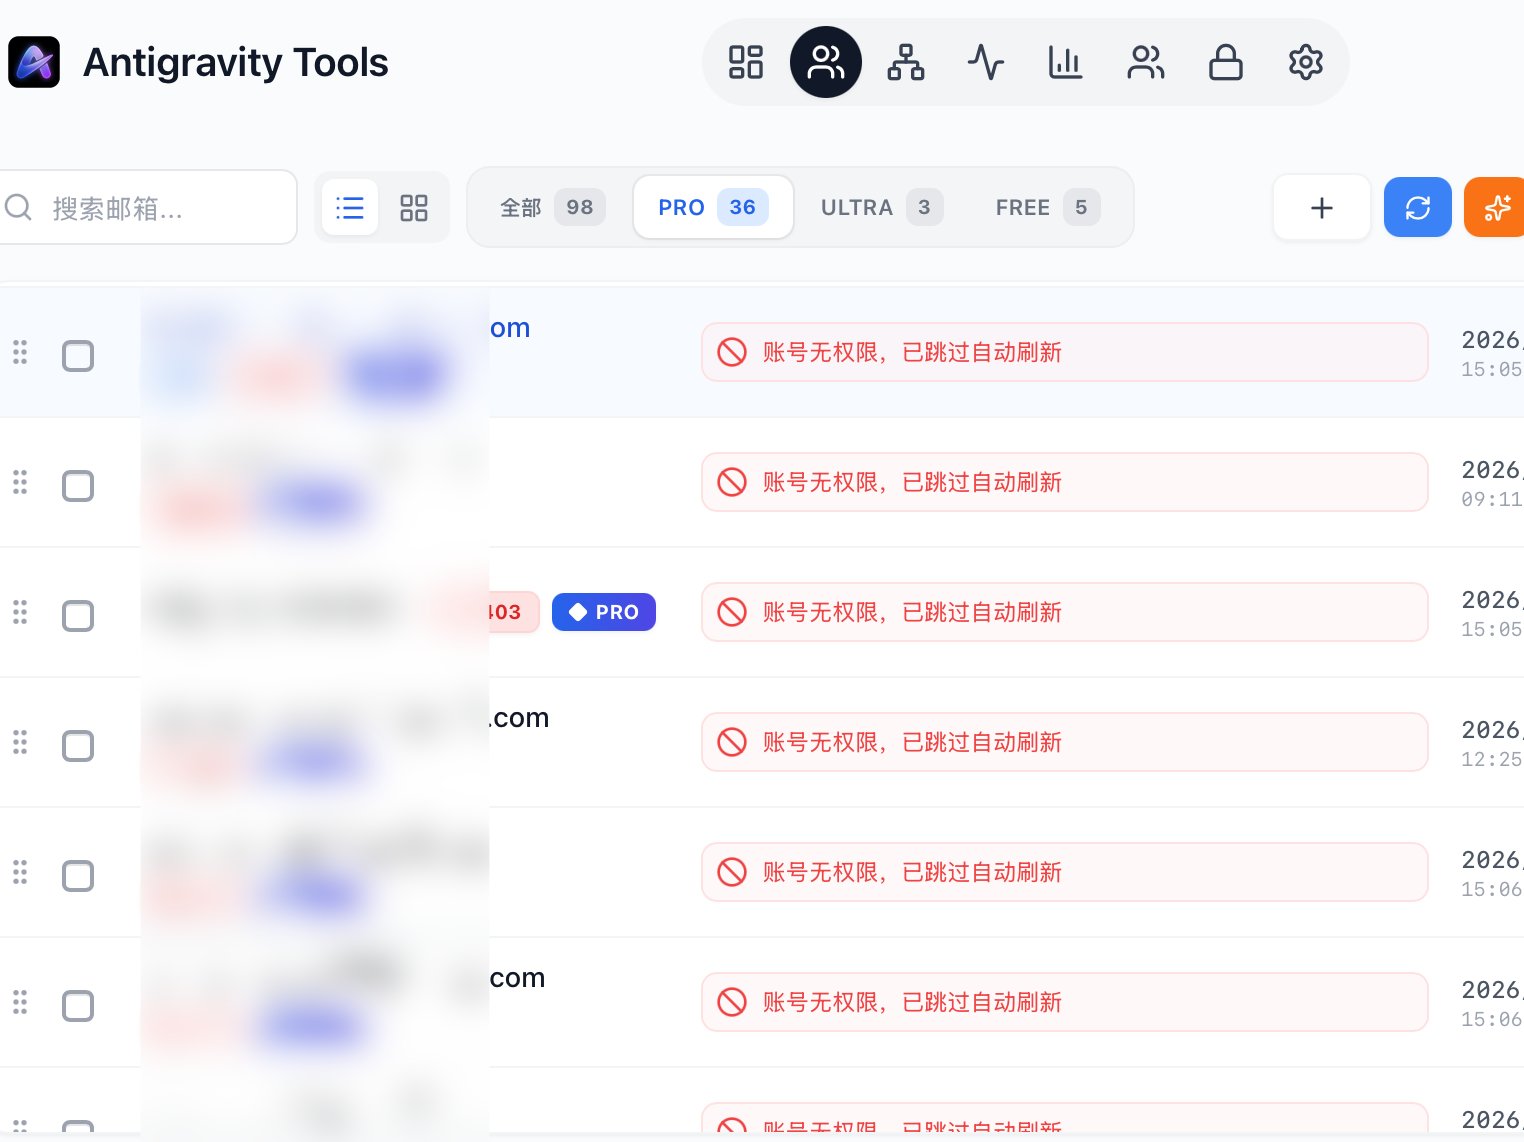
Task: Open the network hierarchy icon in navigation
Action: click(x=905, y=62)
